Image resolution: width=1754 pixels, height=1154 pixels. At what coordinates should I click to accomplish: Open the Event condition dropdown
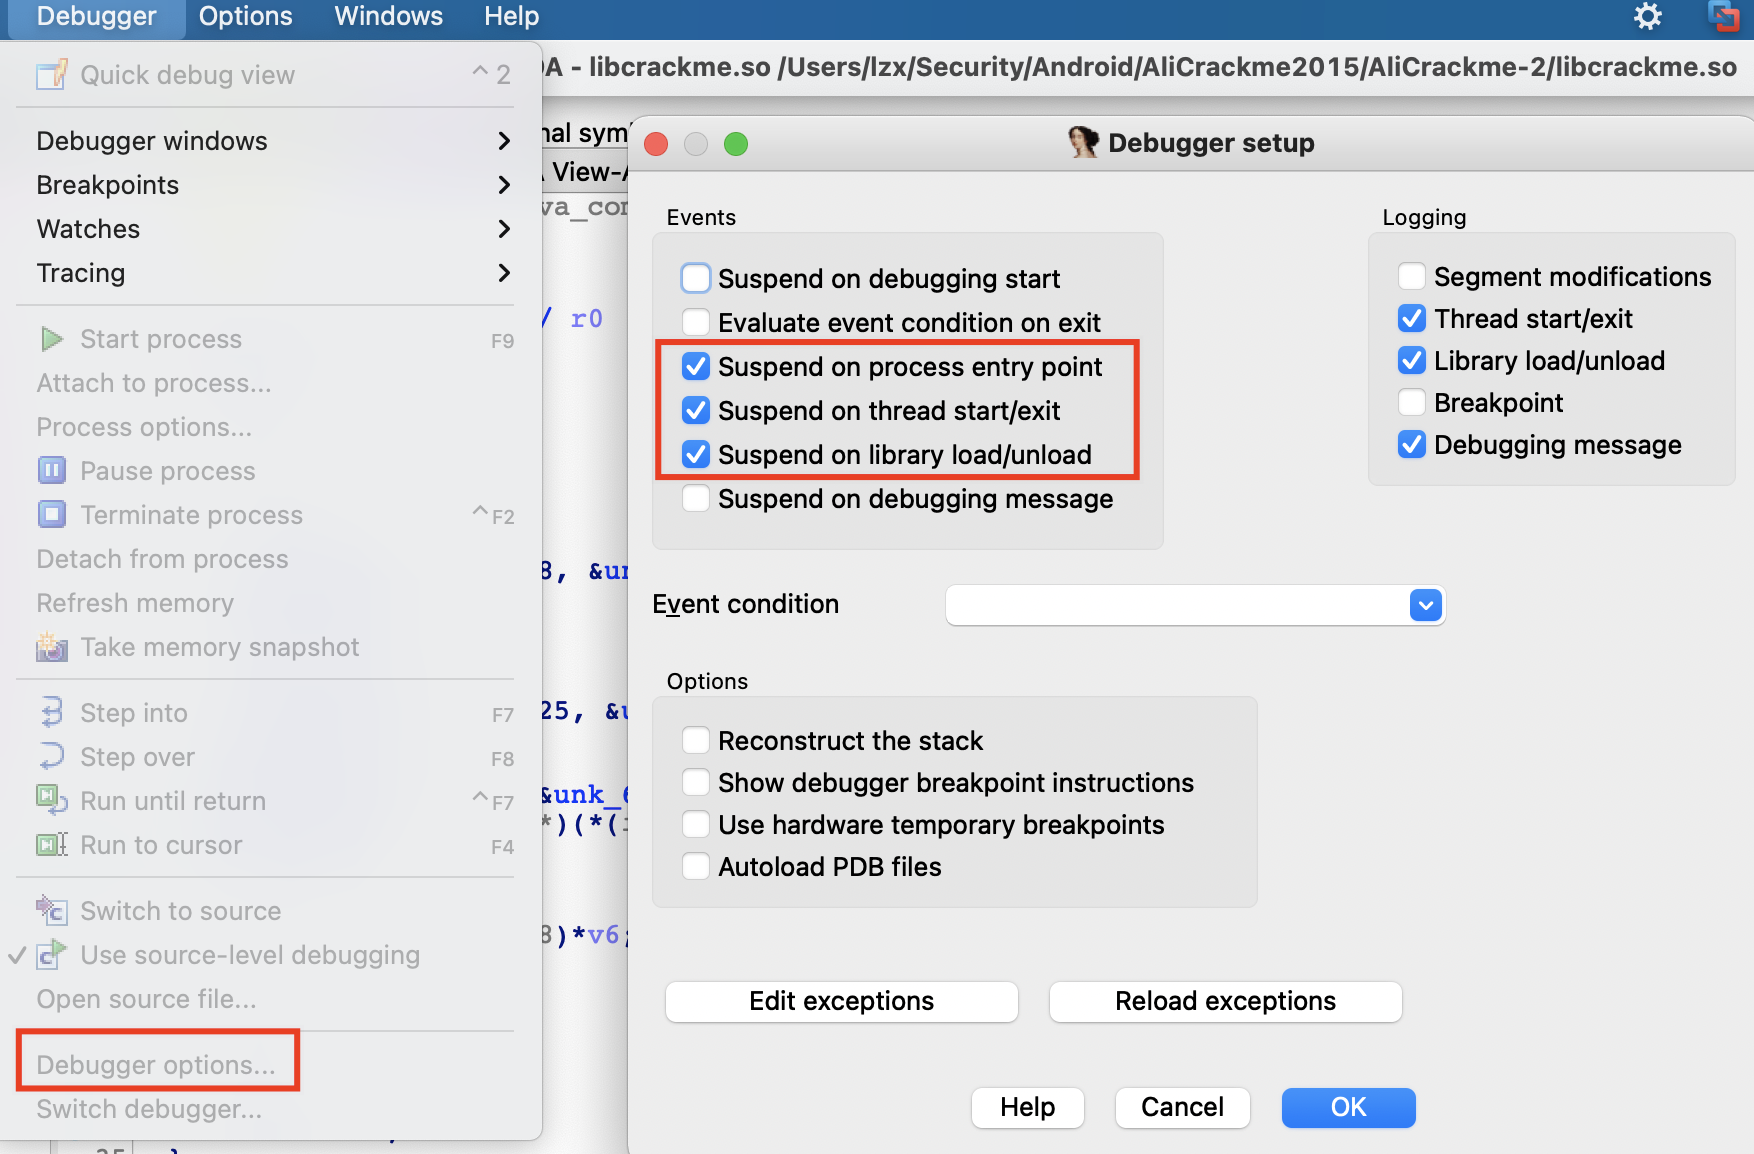tap(1425, 605)
